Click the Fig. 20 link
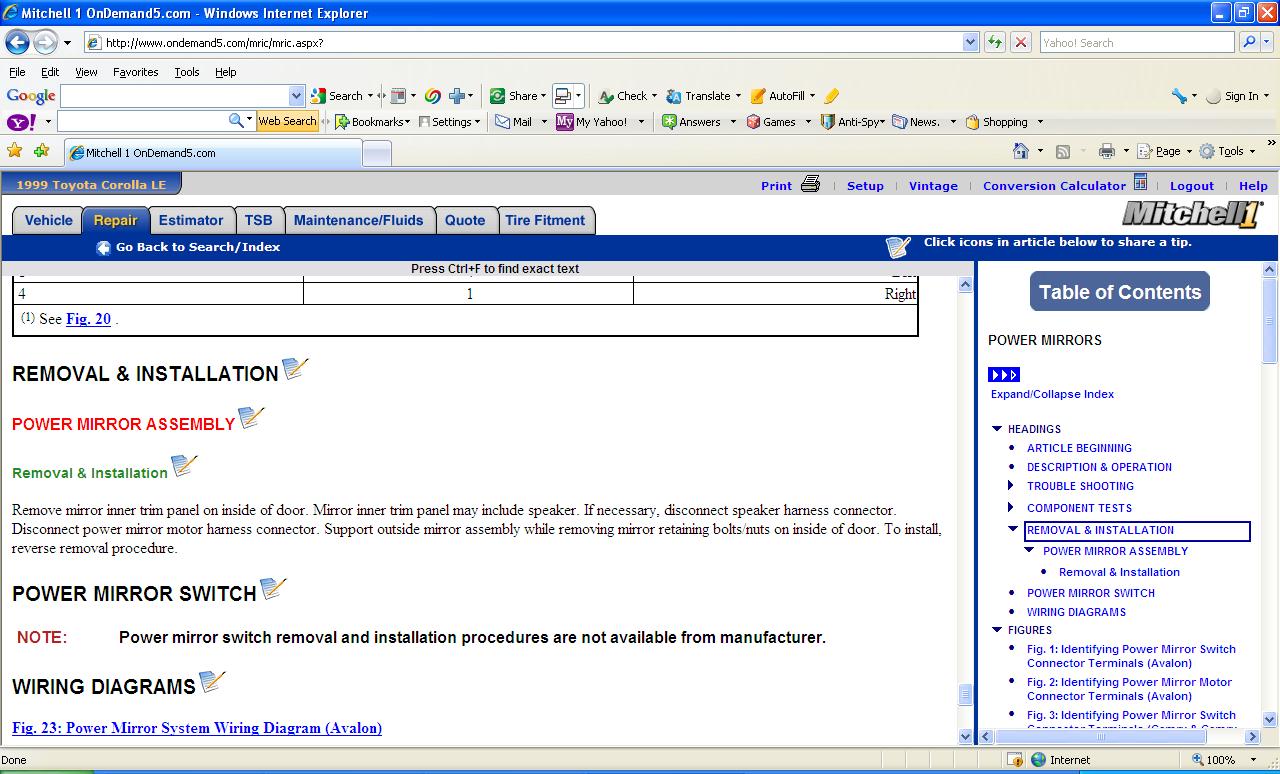 pos(88,319)
